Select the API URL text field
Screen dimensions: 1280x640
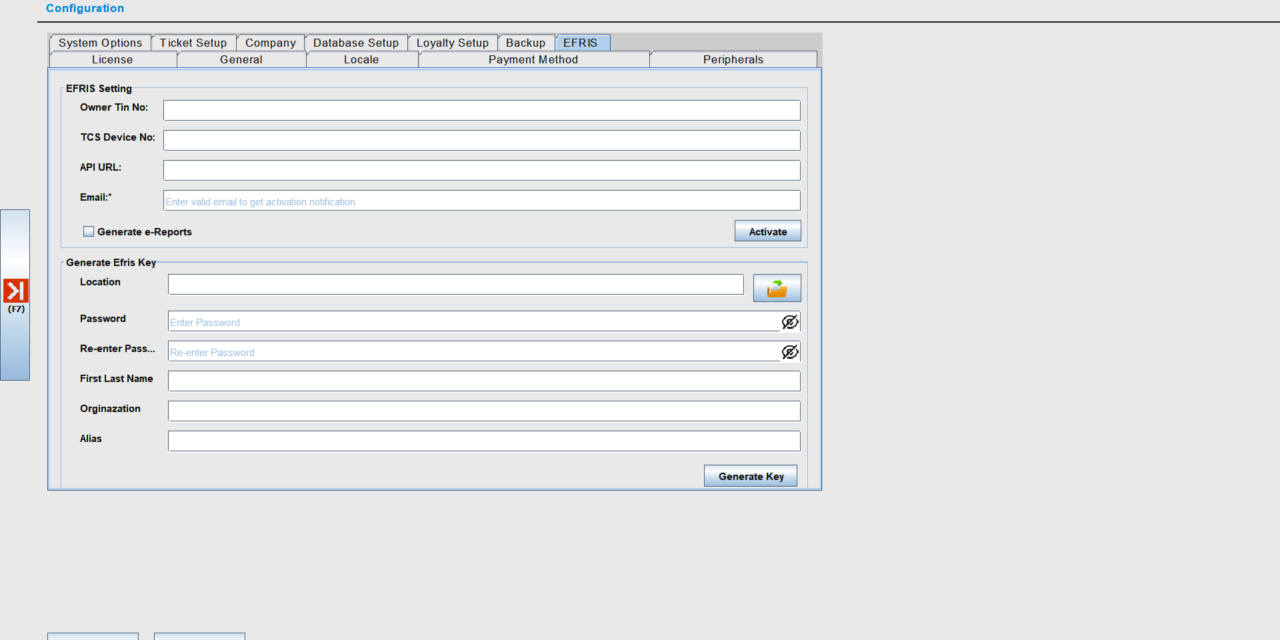point(481,170)
